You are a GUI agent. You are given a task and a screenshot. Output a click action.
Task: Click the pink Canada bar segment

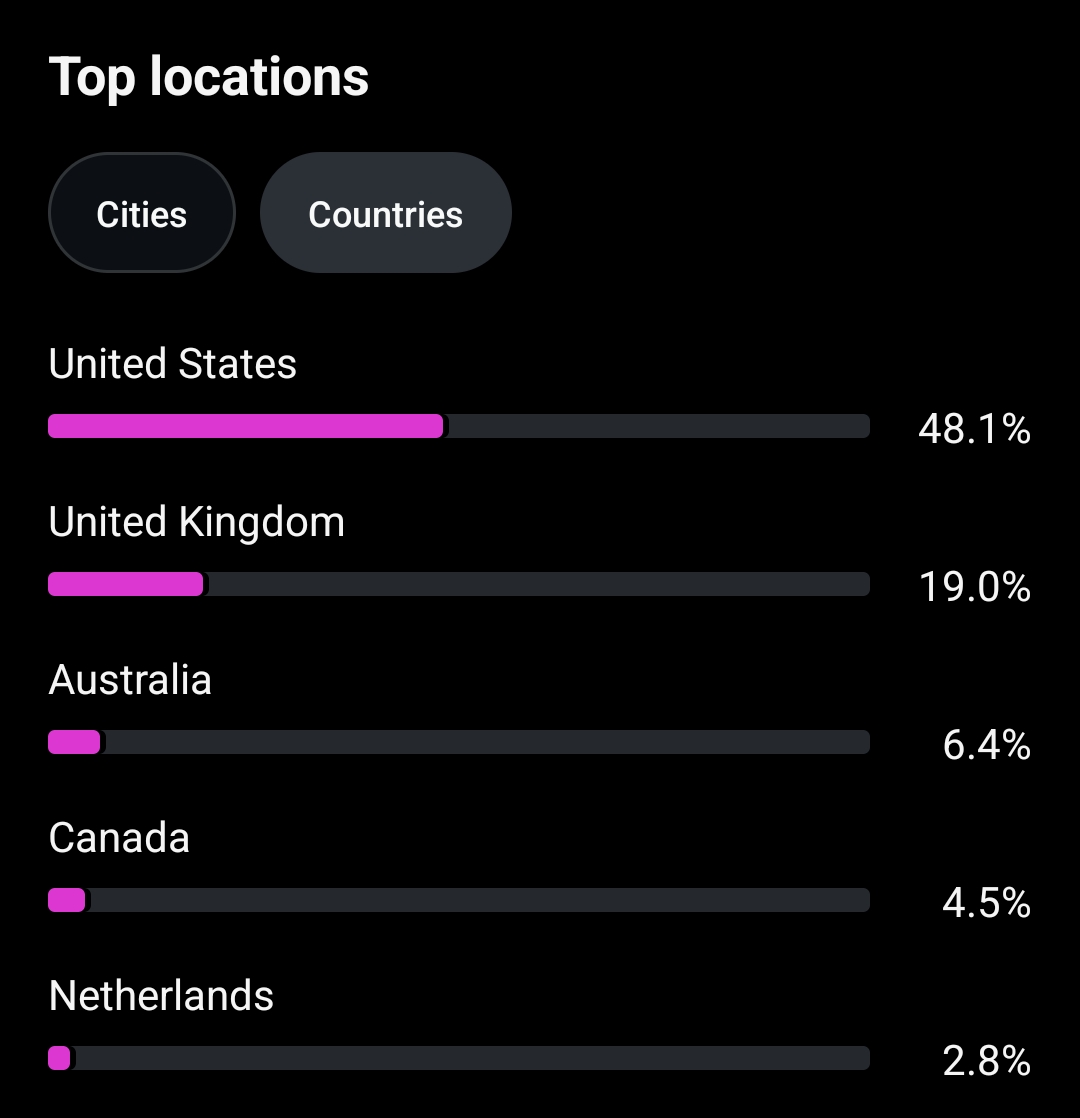click(66, 900)
